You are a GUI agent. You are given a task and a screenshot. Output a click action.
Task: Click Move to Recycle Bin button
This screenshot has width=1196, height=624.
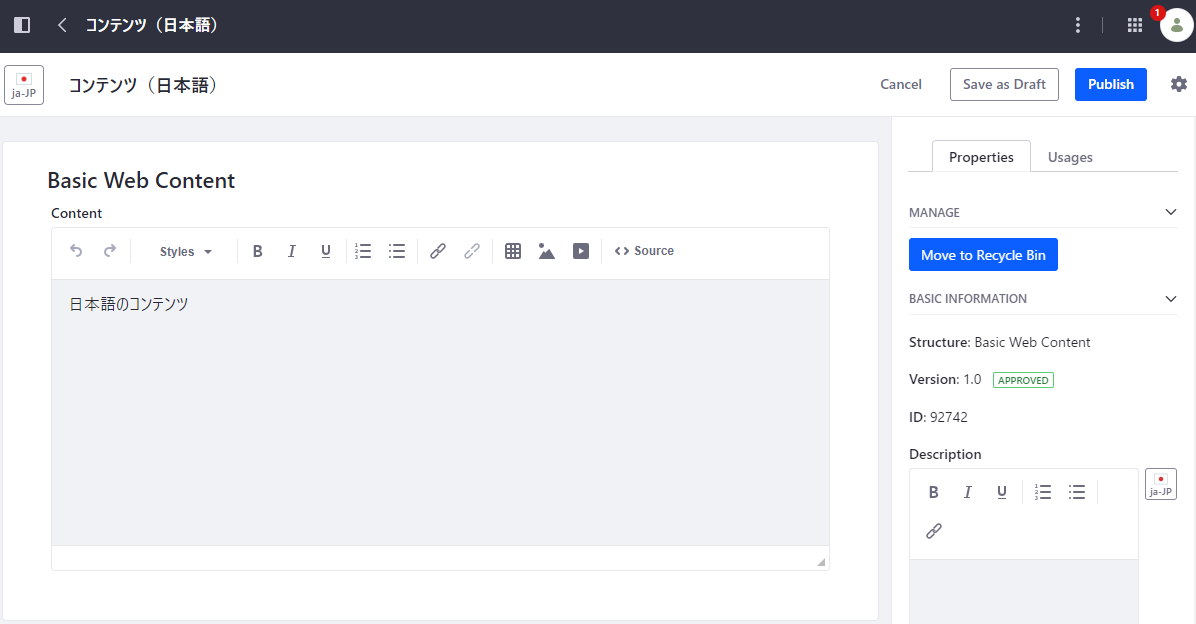click(x=983, y=255)
